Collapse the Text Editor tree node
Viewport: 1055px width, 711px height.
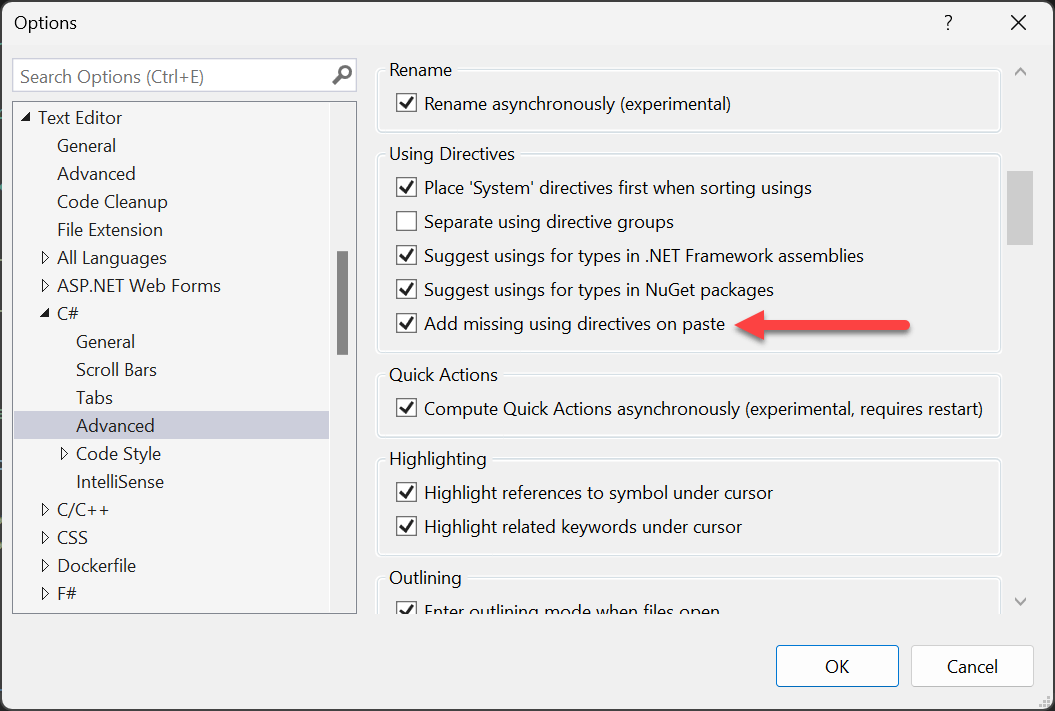pyautogui.click(x=26, y=118)
